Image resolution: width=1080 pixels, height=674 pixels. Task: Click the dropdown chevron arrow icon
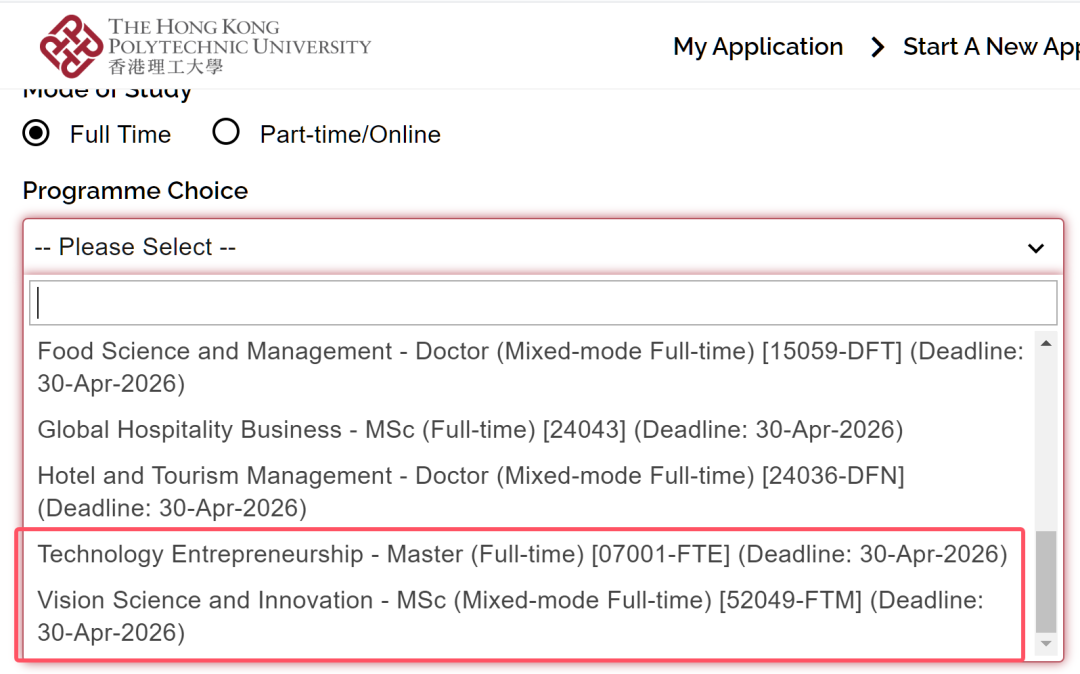click(x=1036, y=248)
